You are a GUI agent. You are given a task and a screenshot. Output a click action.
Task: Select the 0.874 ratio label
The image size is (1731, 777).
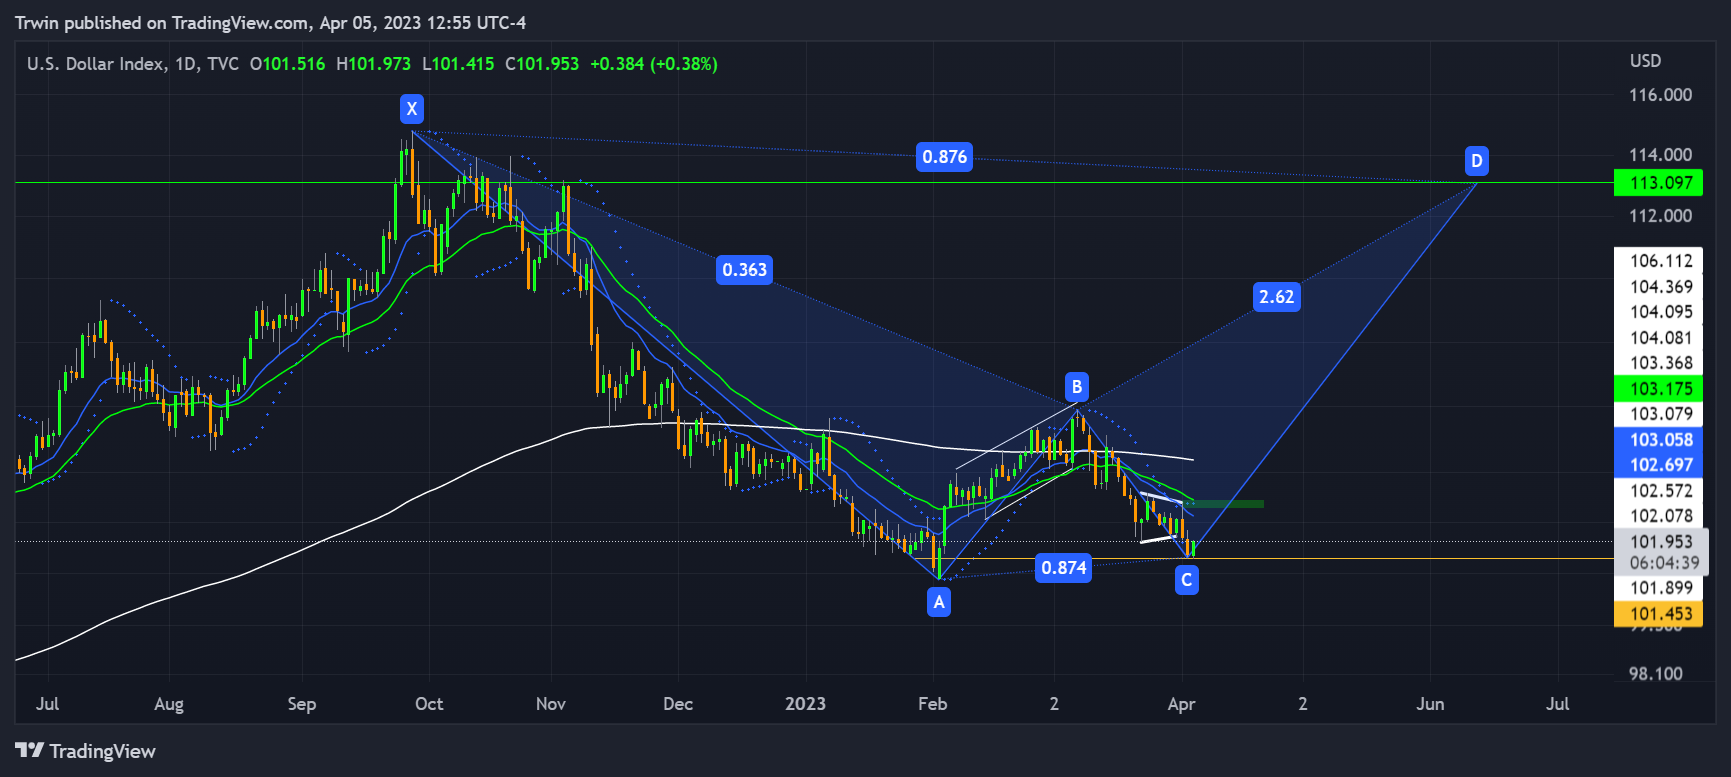pyautogui.click(x=1063, y=568)
